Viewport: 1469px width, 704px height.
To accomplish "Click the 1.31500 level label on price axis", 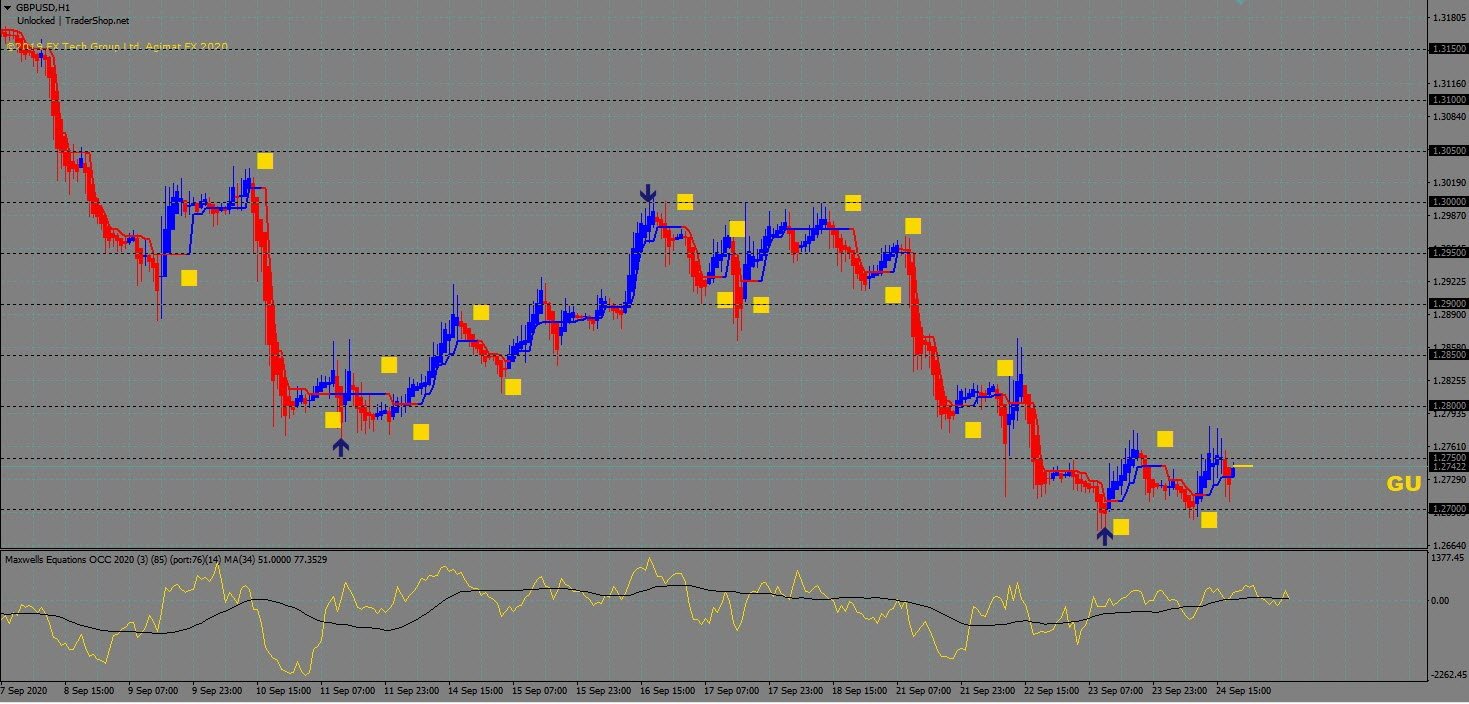I will click(1448, 48).
